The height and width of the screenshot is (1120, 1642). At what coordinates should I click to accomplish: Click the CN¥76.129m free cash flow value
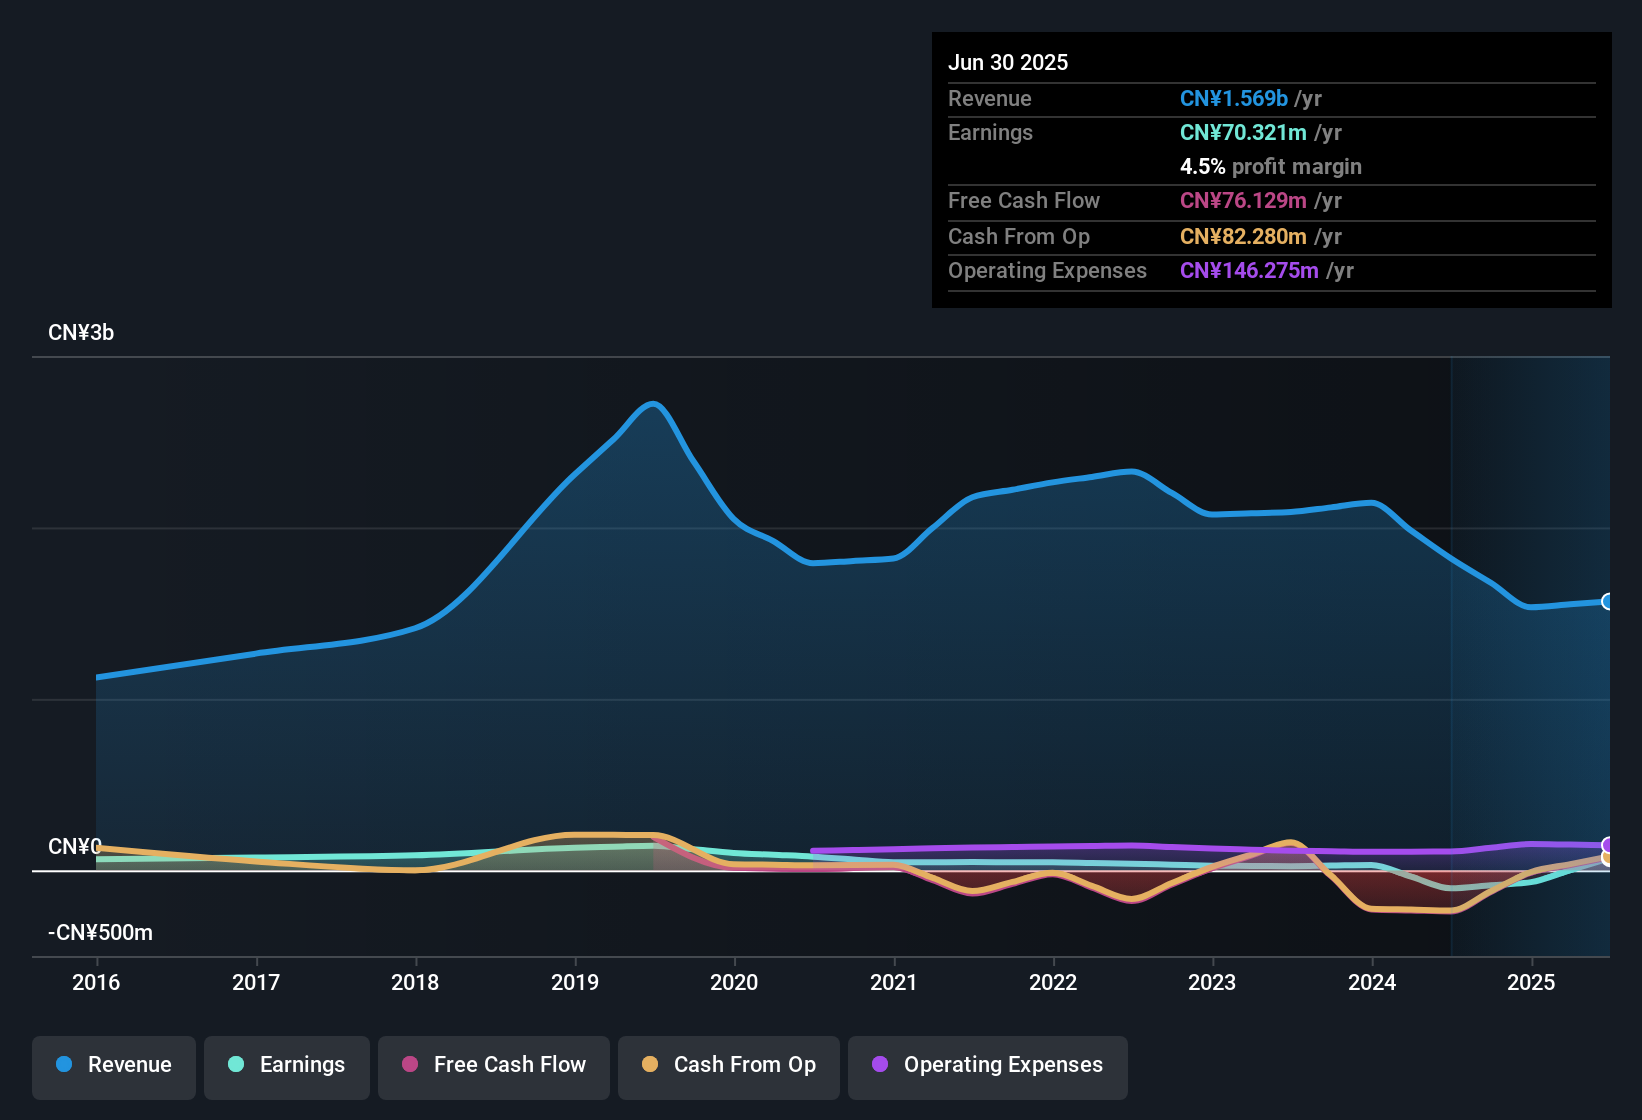pyautogui.click(x=1243, y=200)
